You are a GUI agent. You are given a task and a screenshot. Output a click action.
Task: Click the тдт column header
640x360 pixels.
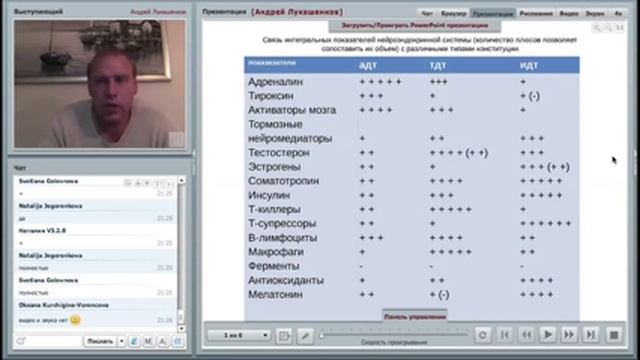(x=438, y=65)
